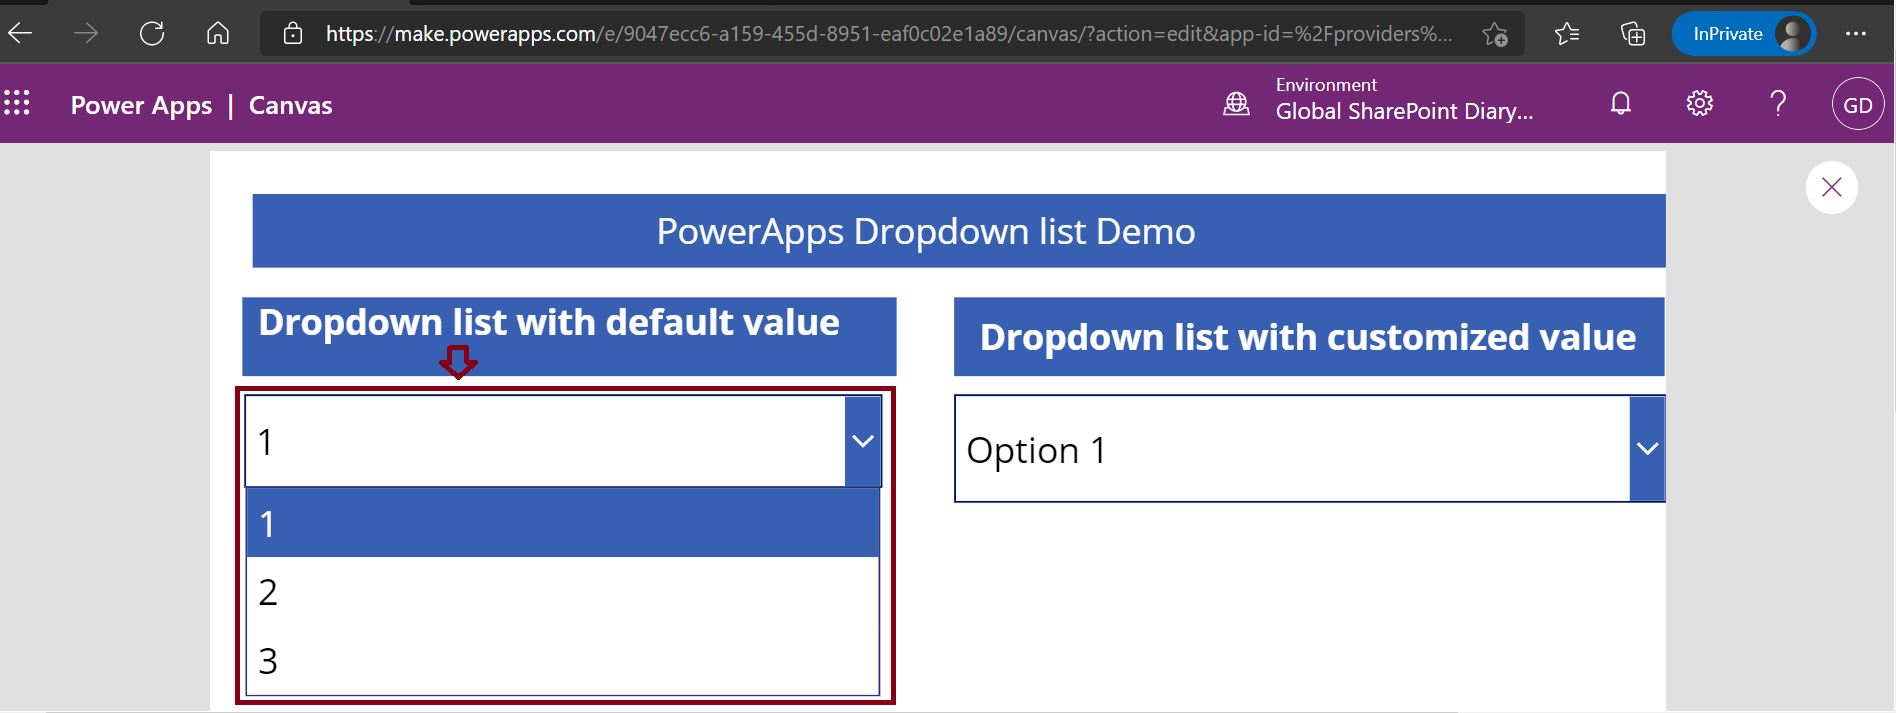Open the GD account menu
Viewport: 1896px width, 713px height.
click(x=1858, y=104)
